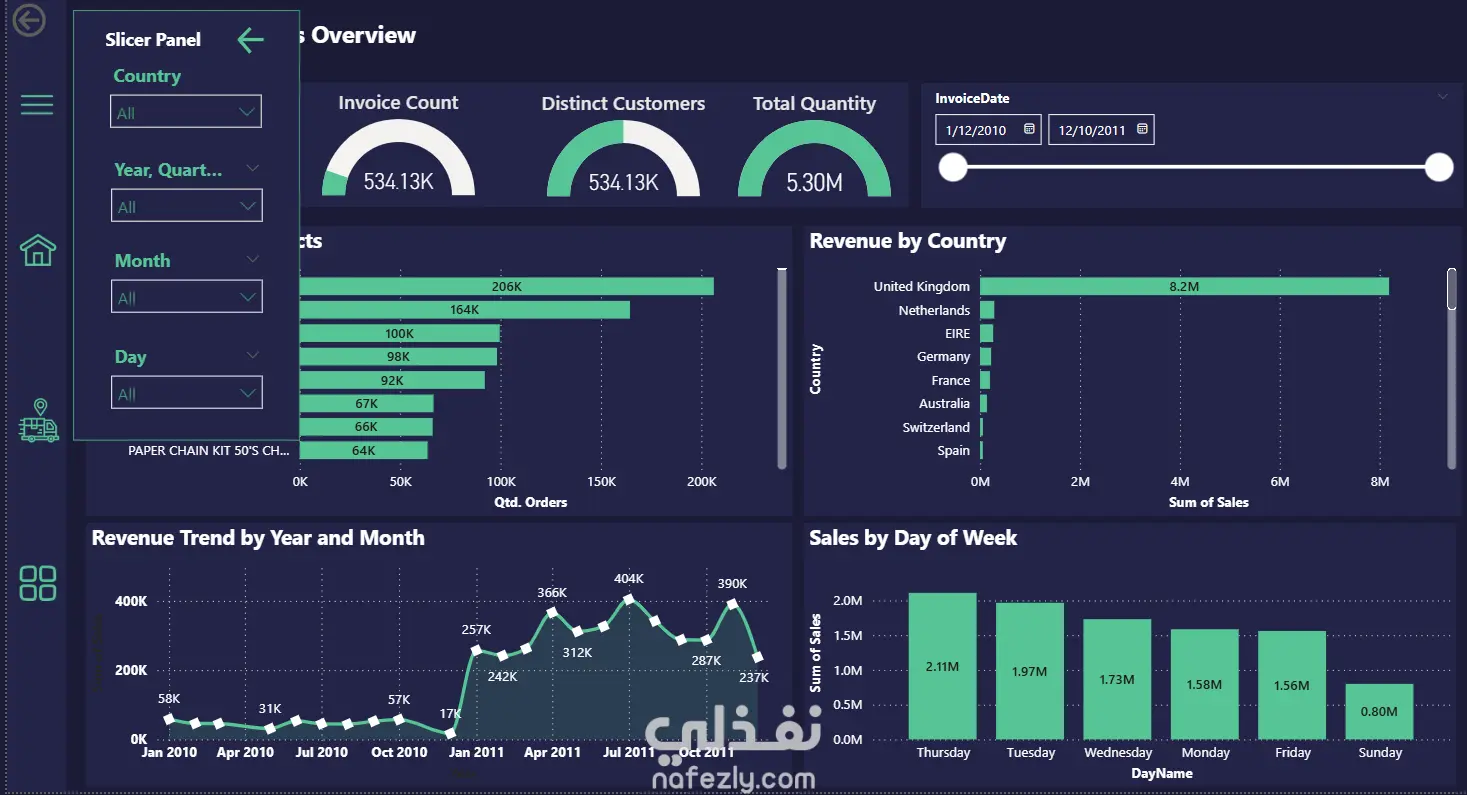
Task: Click the 64K product bar
Action: [363, 450]
